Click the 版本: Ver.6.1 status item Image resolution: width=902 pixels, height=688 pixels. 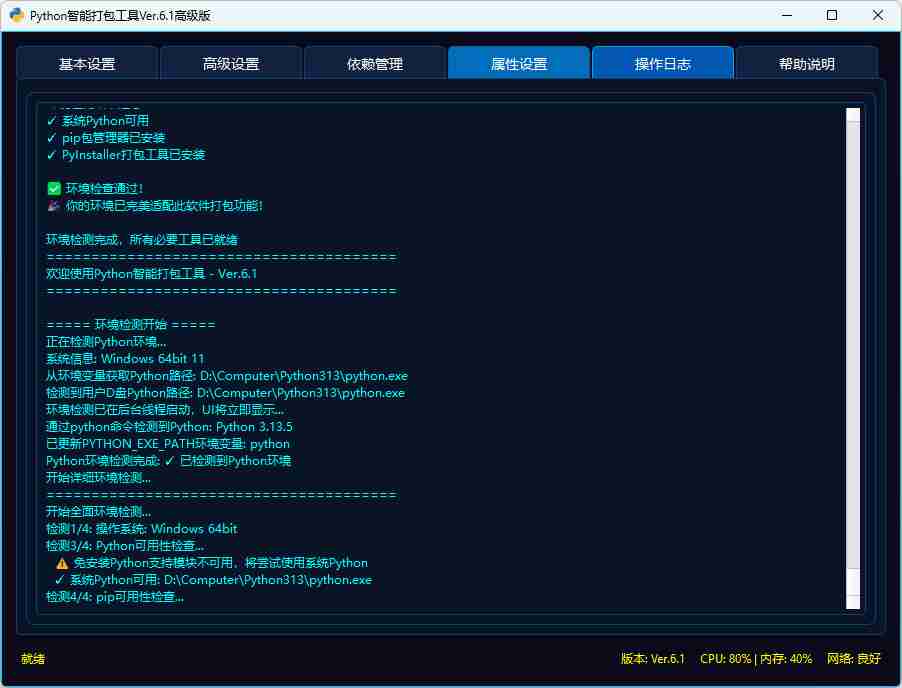coord(654,659)
